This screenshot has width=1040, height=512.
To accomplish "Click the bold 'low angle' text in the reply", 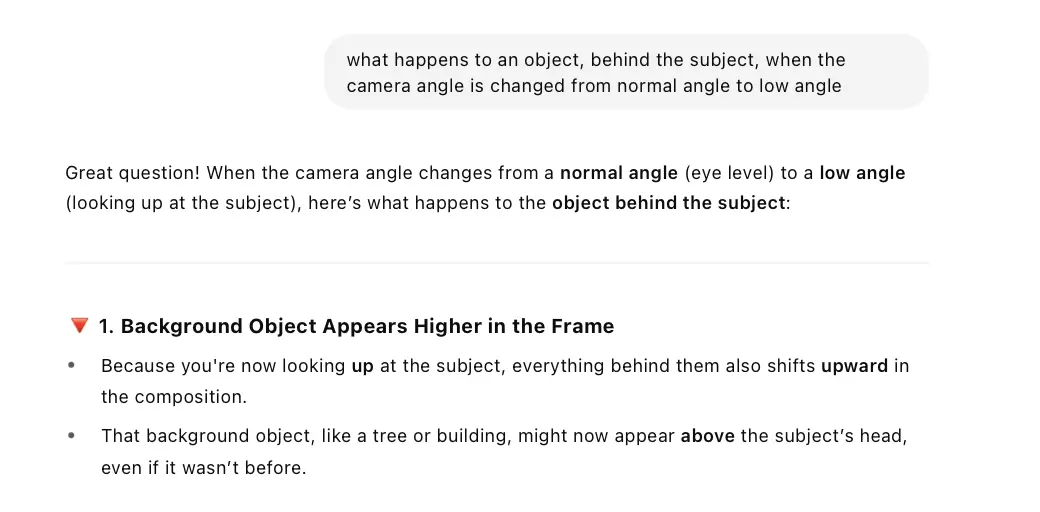I will [x=862, y=173].
